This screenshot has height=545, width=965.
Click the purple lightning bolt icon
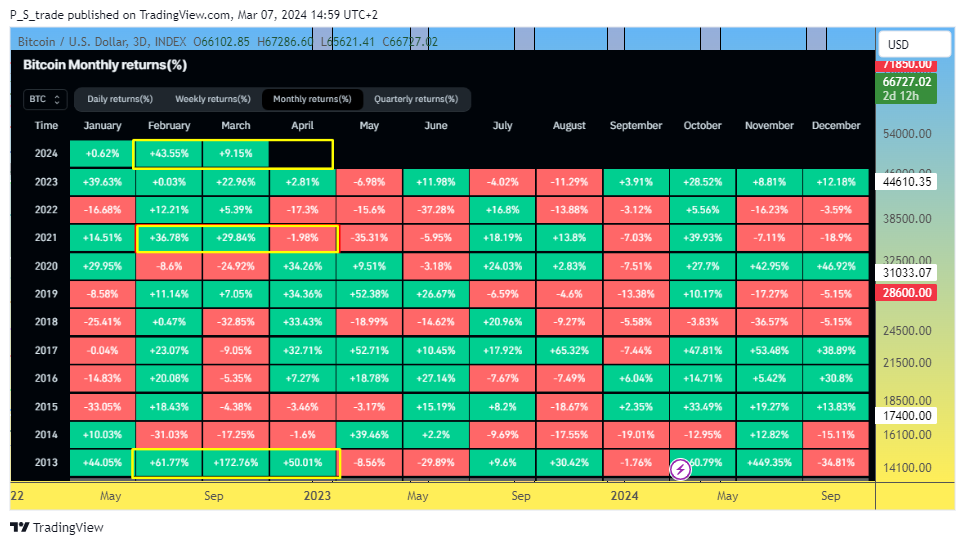pos(680,470)
